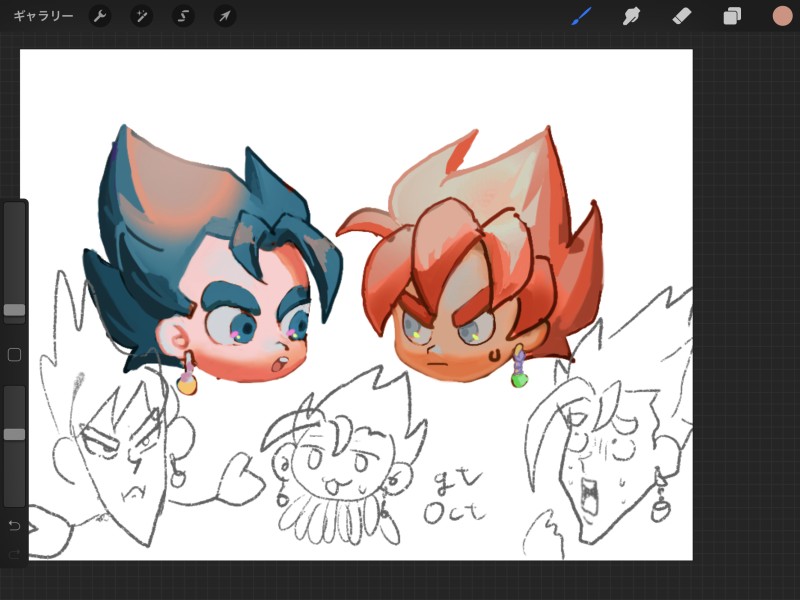Open the Actions wrench menu
The height and width of the screenshot is (600, 800).
100,16
